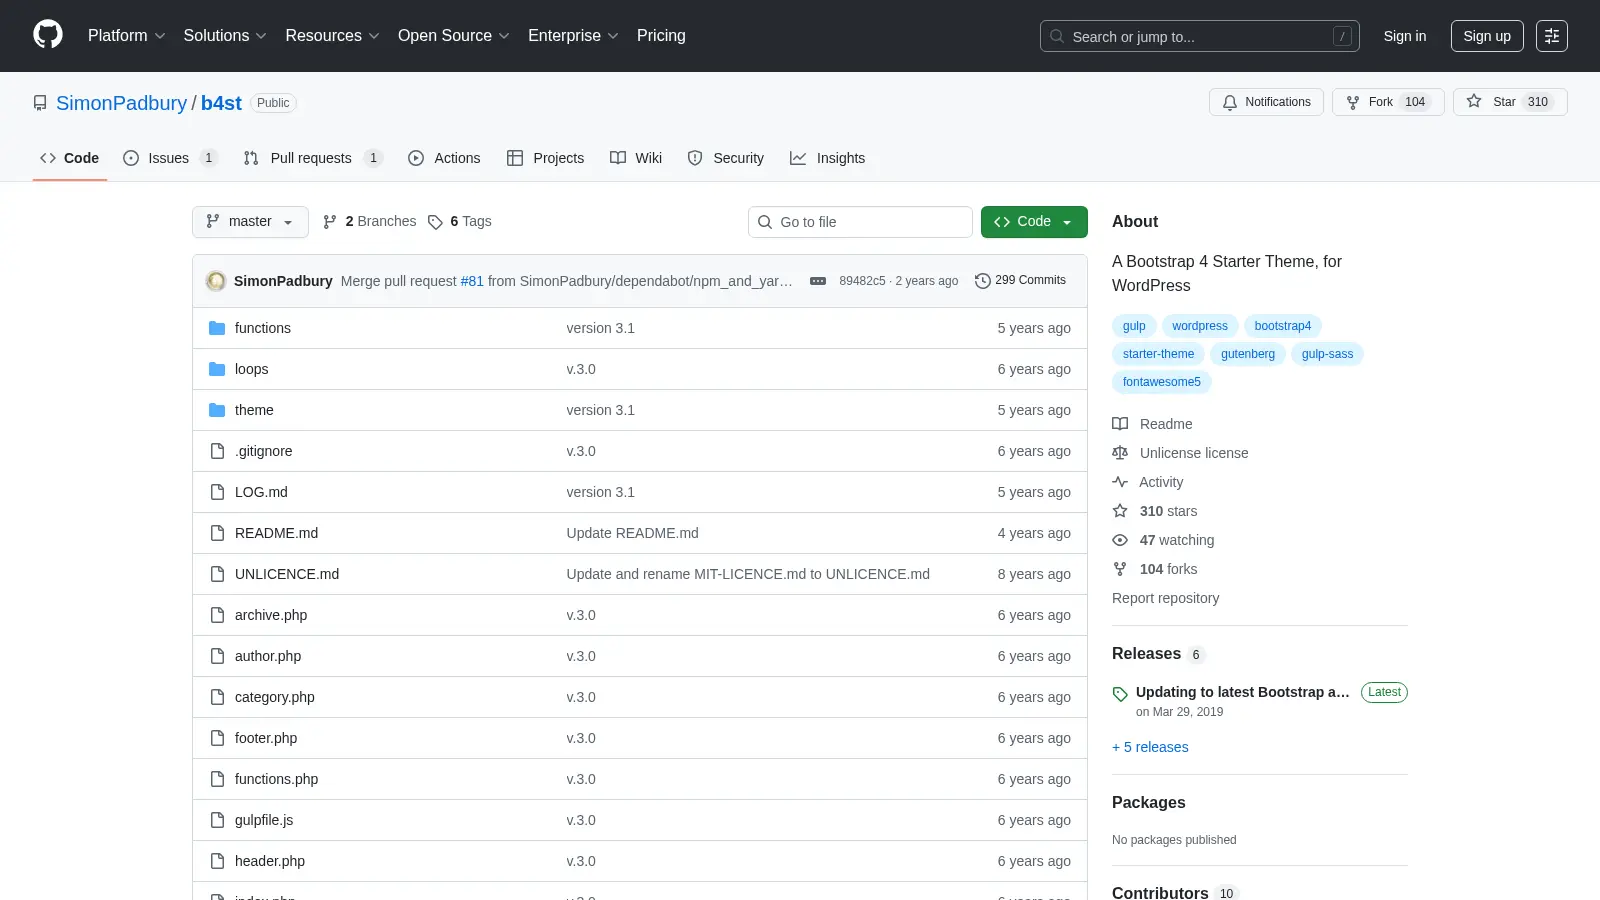Click the commit history clock icon

click(983, 281)
